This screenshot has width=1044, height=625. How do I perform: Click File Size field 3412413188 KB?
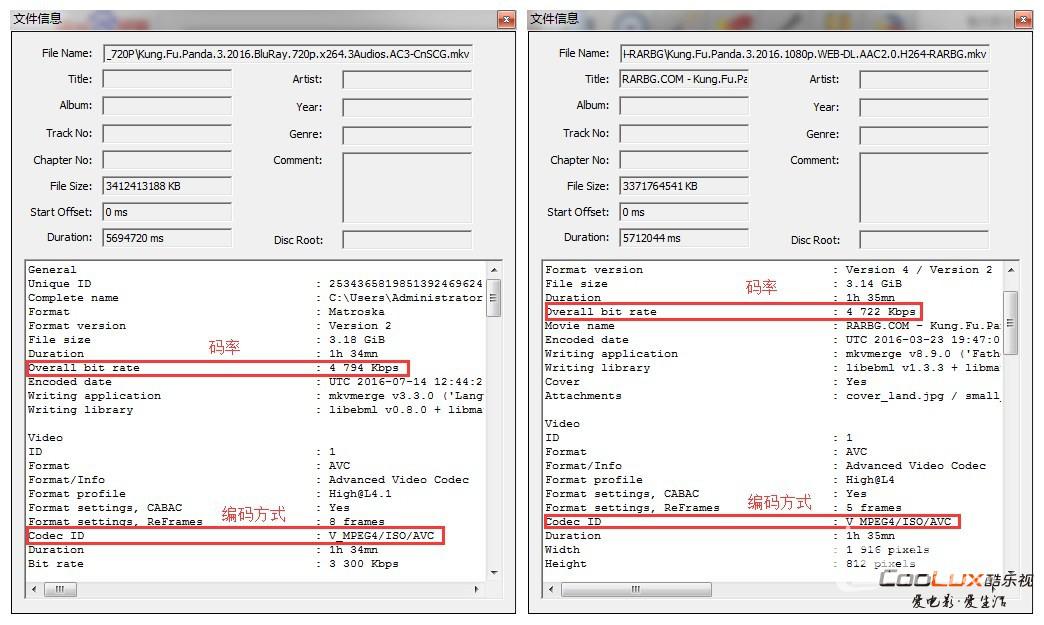(x=167, y=186)
